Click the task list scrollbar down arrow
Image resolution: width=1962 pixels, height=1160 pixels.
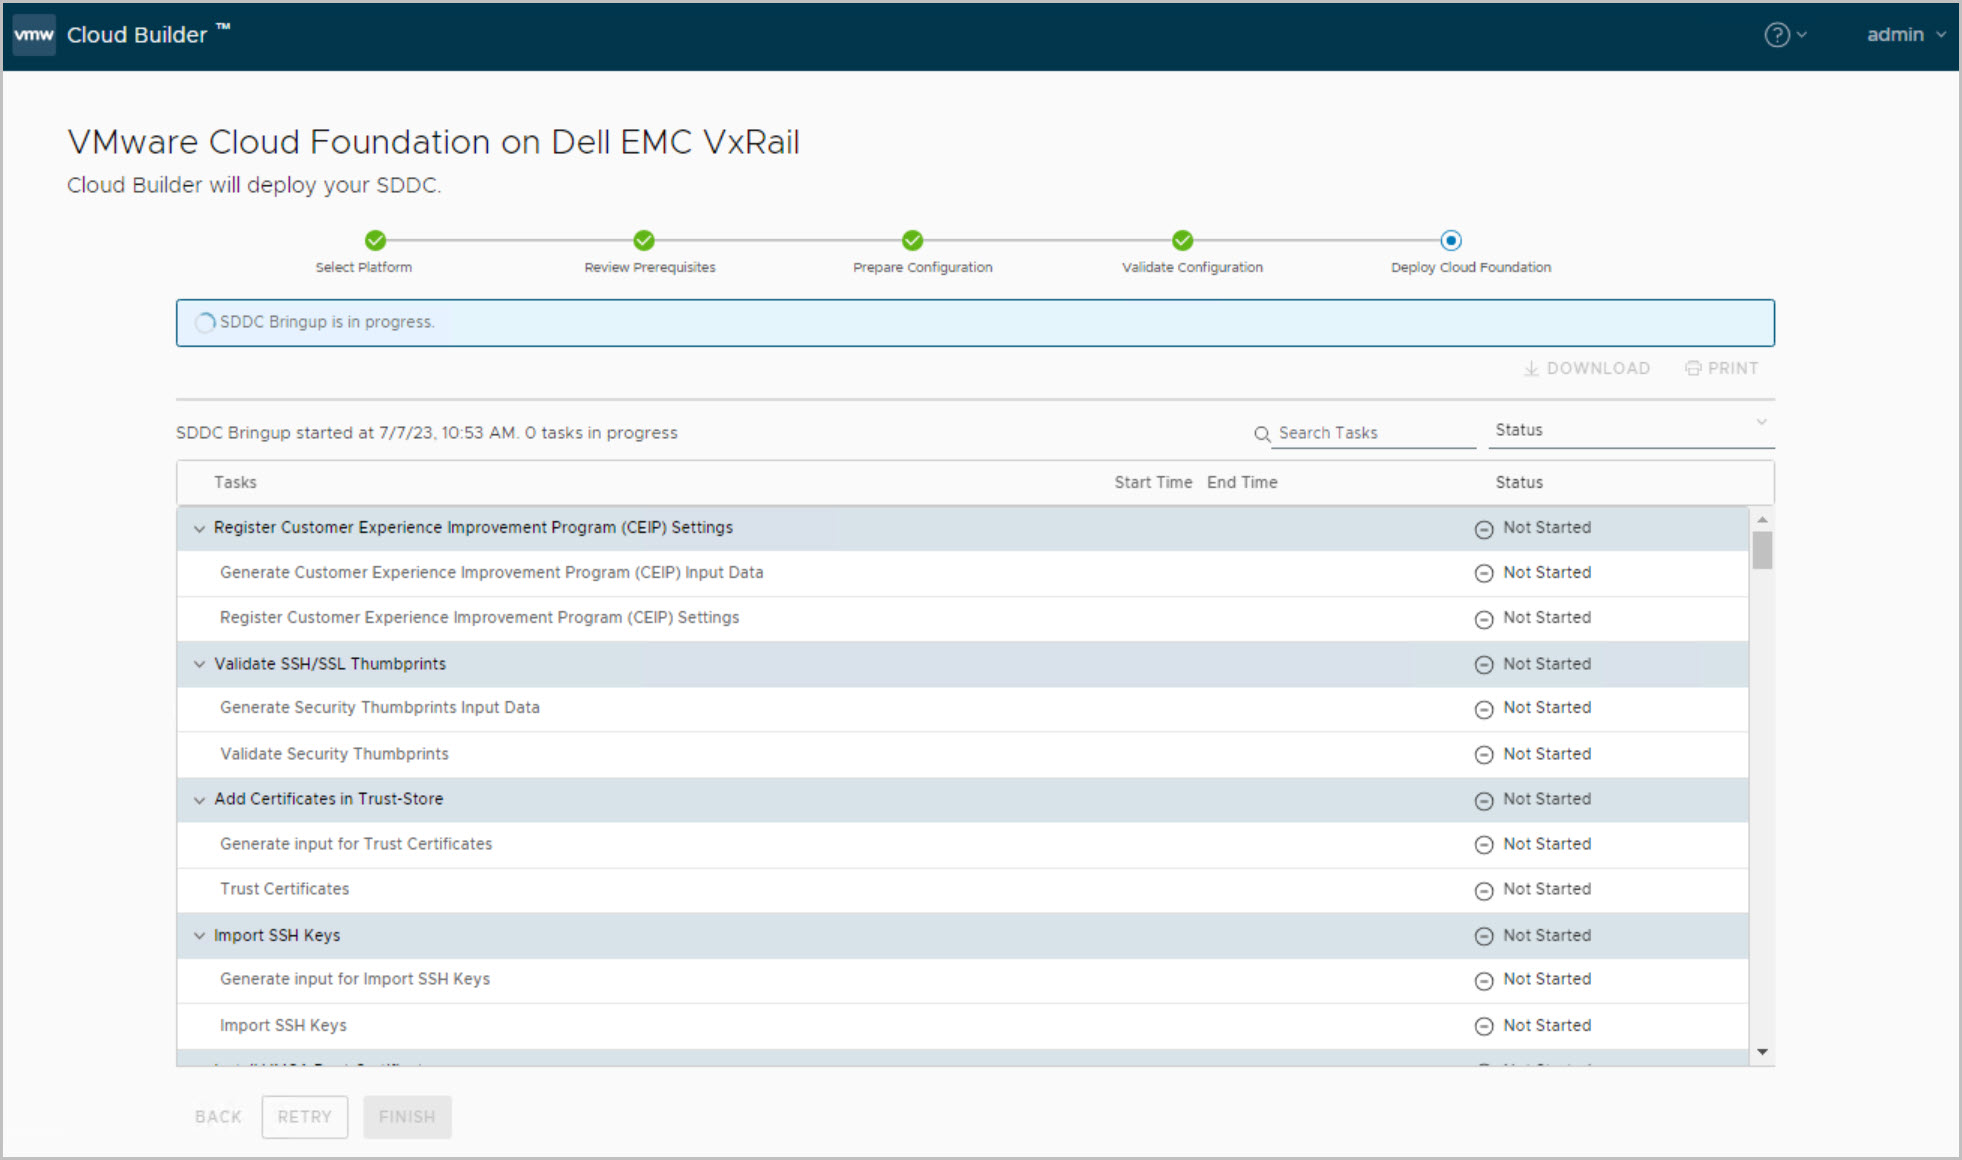coord(1762,1052)
